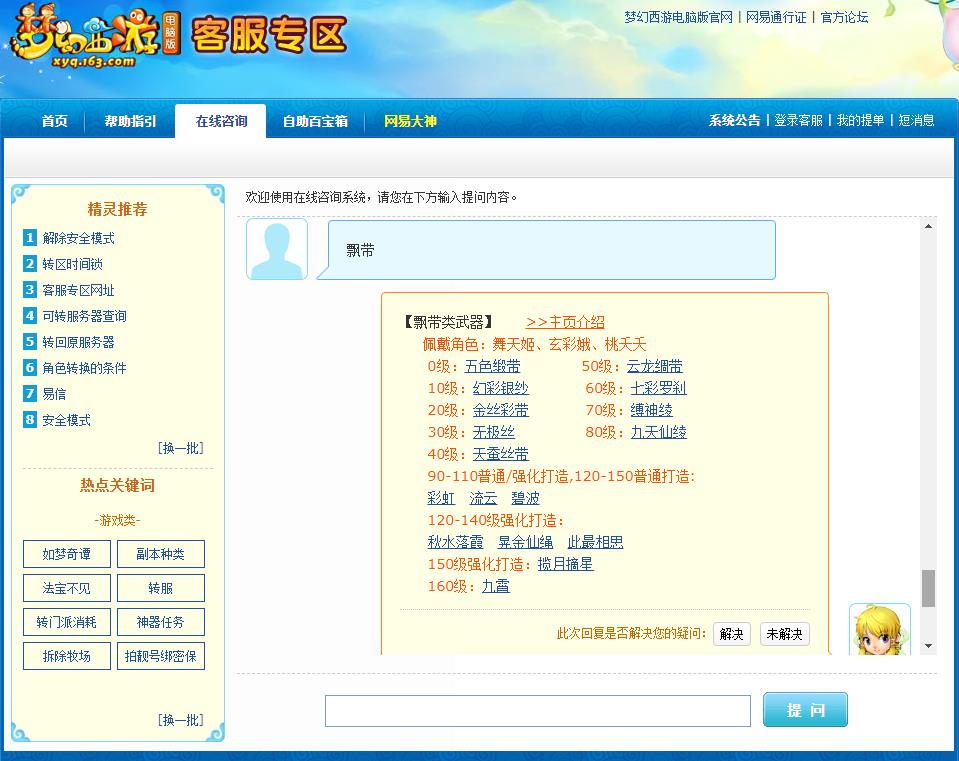Open the 首页 homepage tab
Screen dimensions: 959x761
(x=53, y=120)
